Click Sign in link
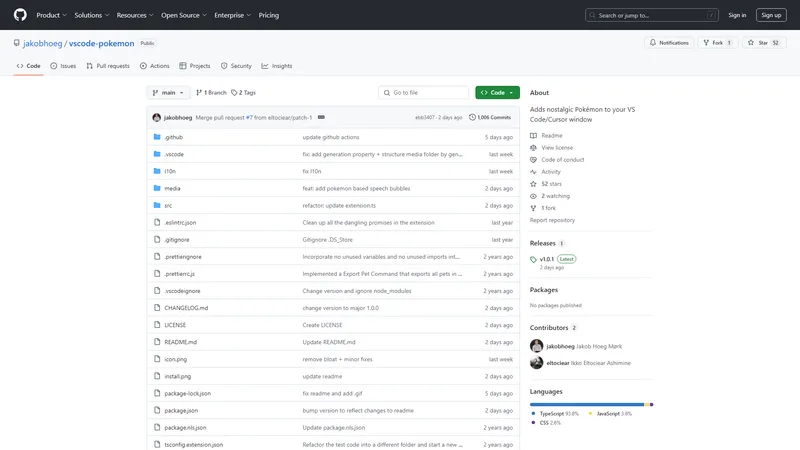800x450 pixels. 737,15
